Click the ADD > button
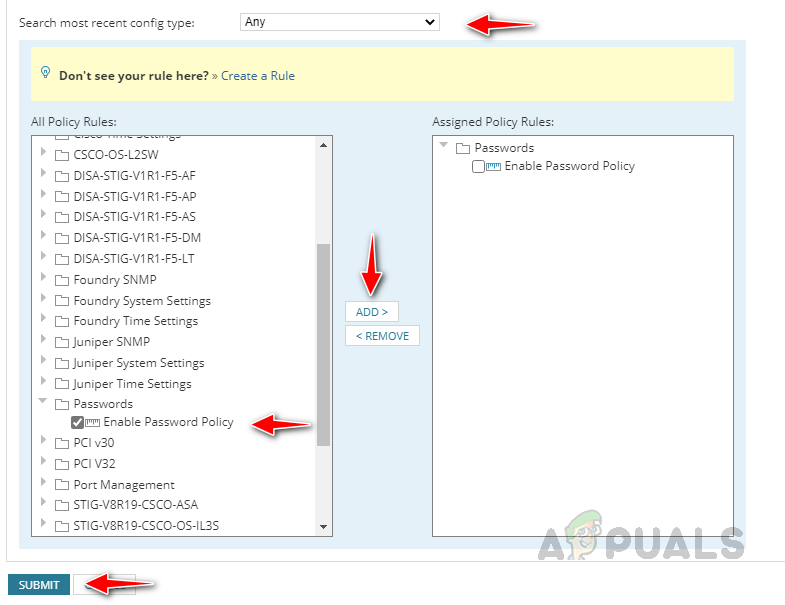The height and width of the screenshot is (605, 785). click(371, 312)
